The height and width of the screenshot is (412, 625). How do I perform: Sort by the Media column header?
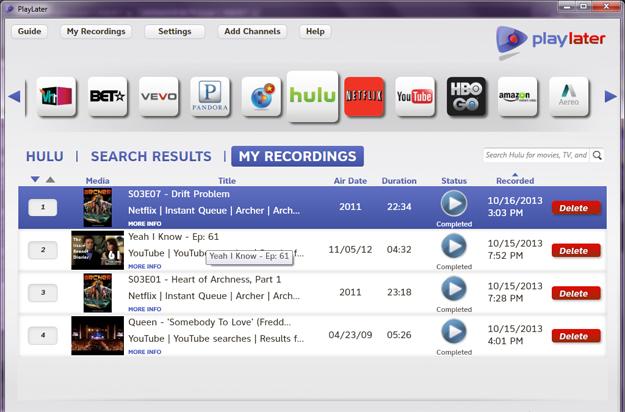point(97,180)
